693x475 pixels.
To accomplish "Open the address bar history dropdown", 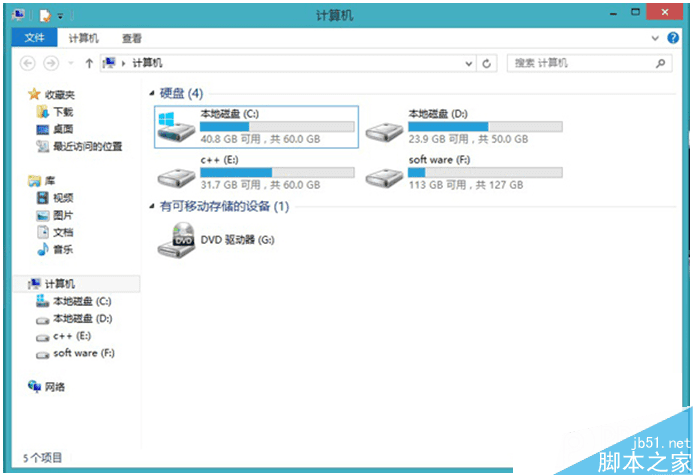I will pos(468,64).
